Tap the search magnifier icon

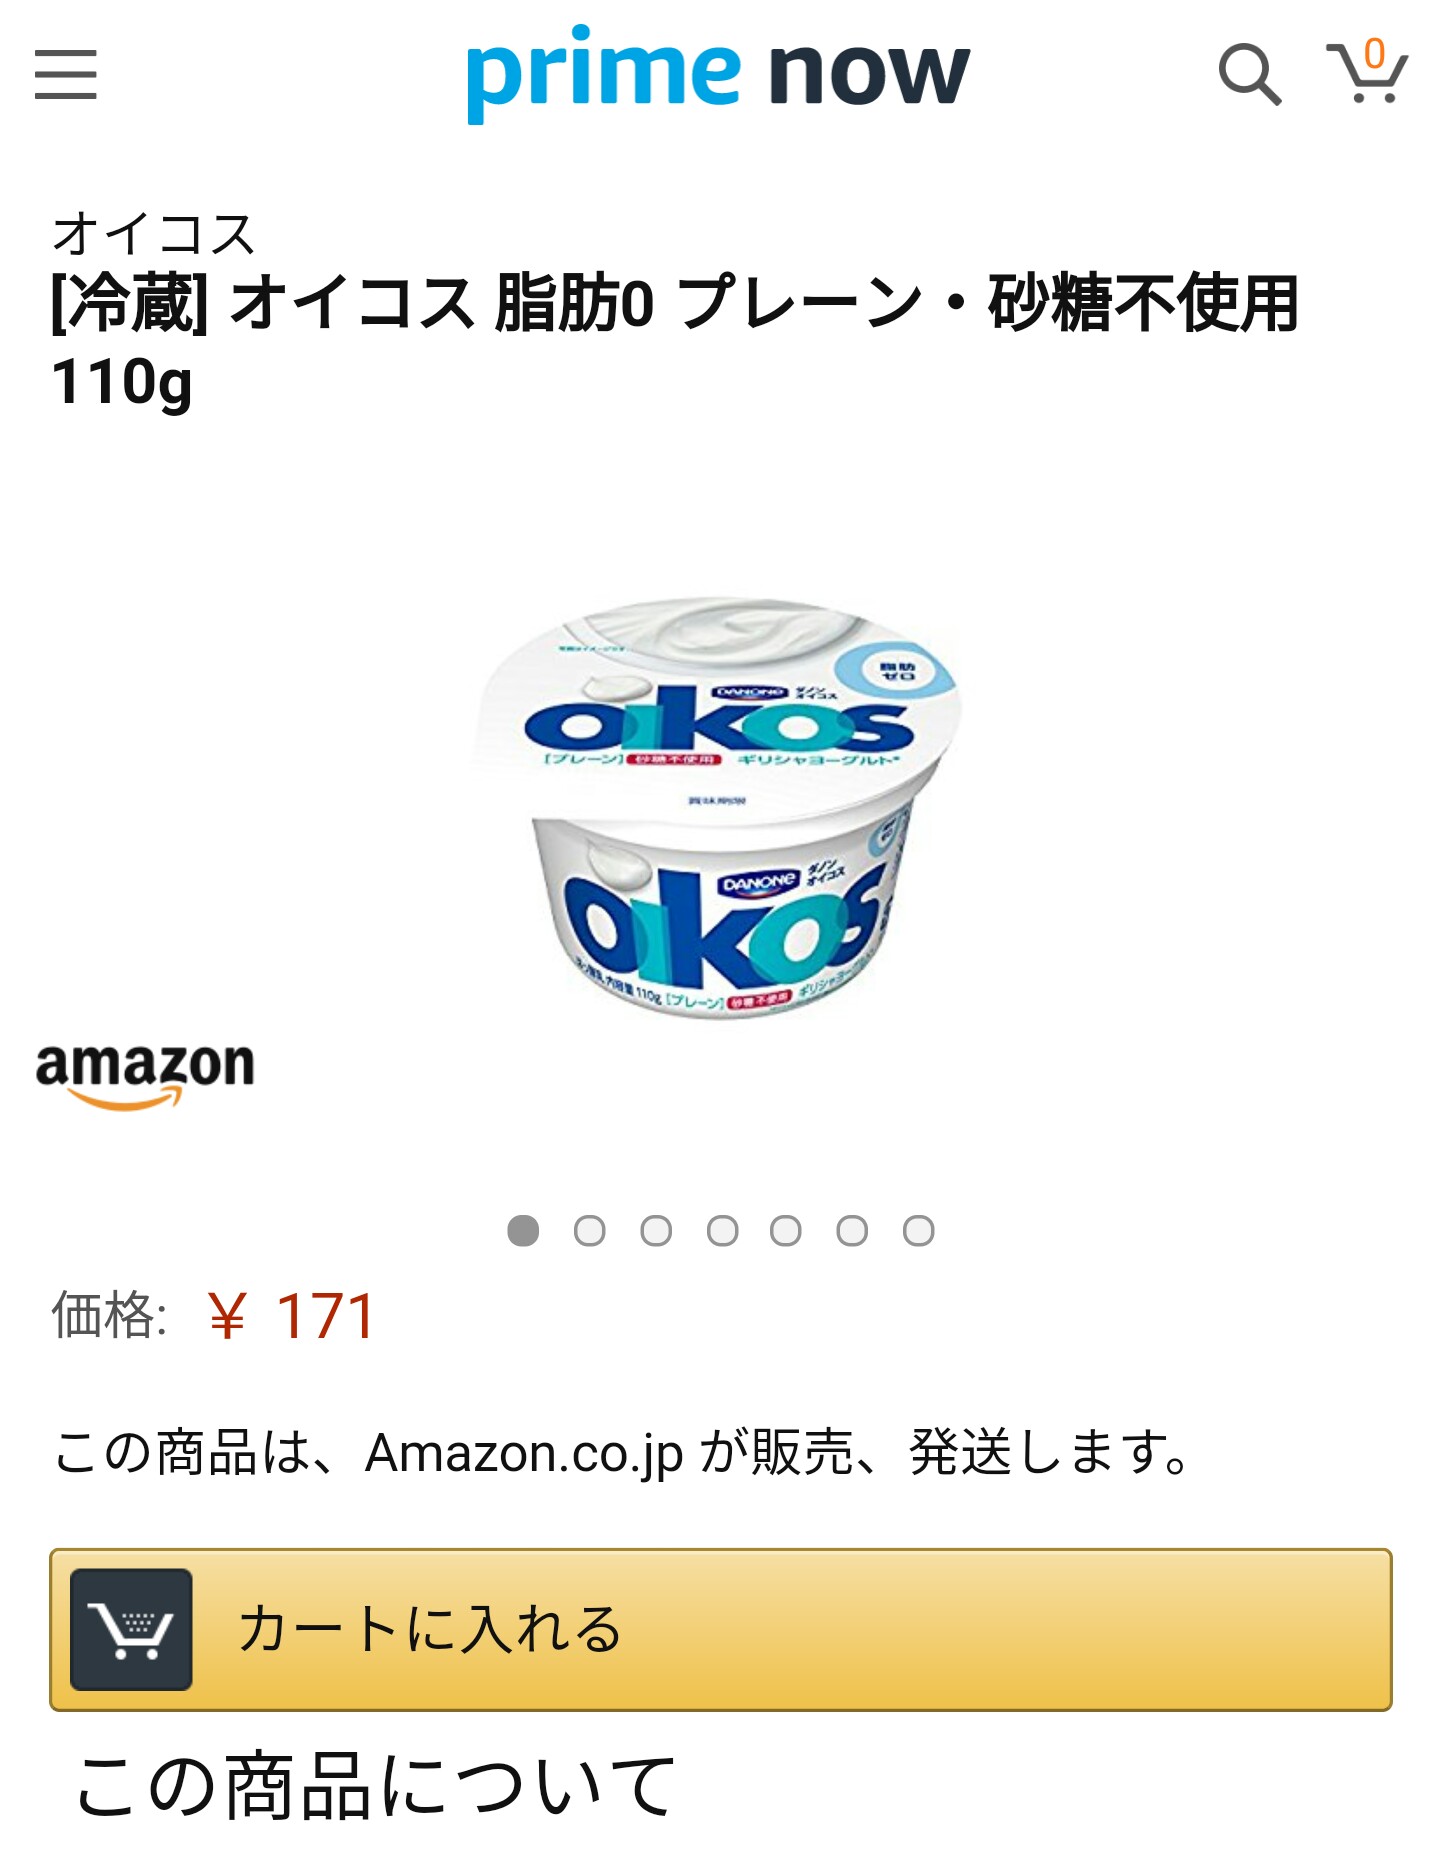click(1249, 74)
